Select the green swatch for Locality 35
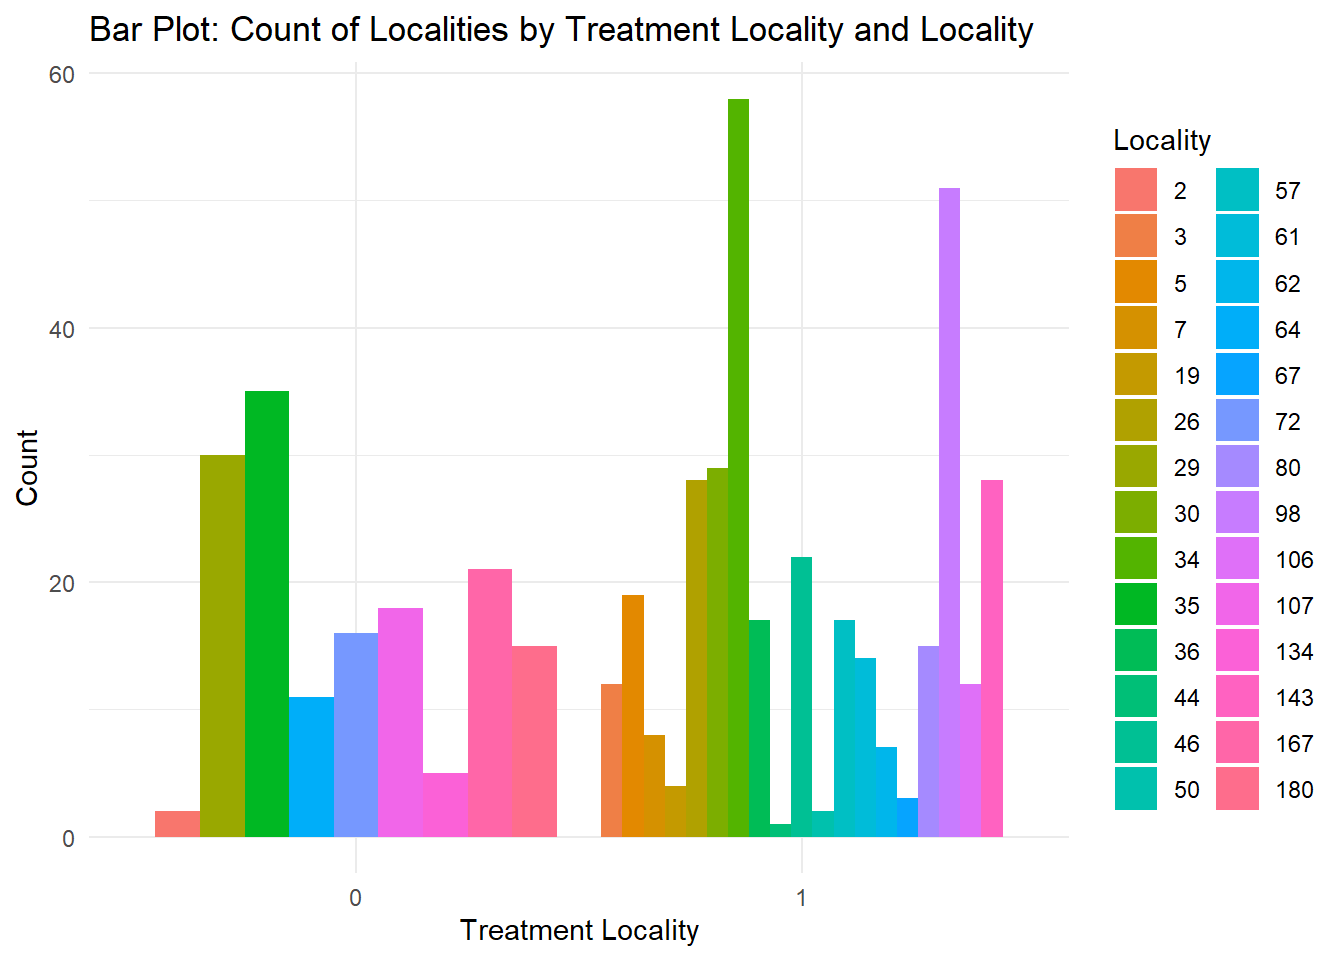This screenshot has width=1344, height=960. [1135, 605]
